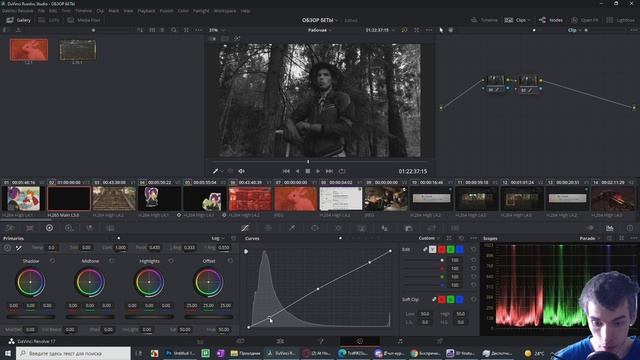Toggle the Open FX panel
Image resolution: width=640 pixels, height=360 pixels.
[x=585, y=20]
